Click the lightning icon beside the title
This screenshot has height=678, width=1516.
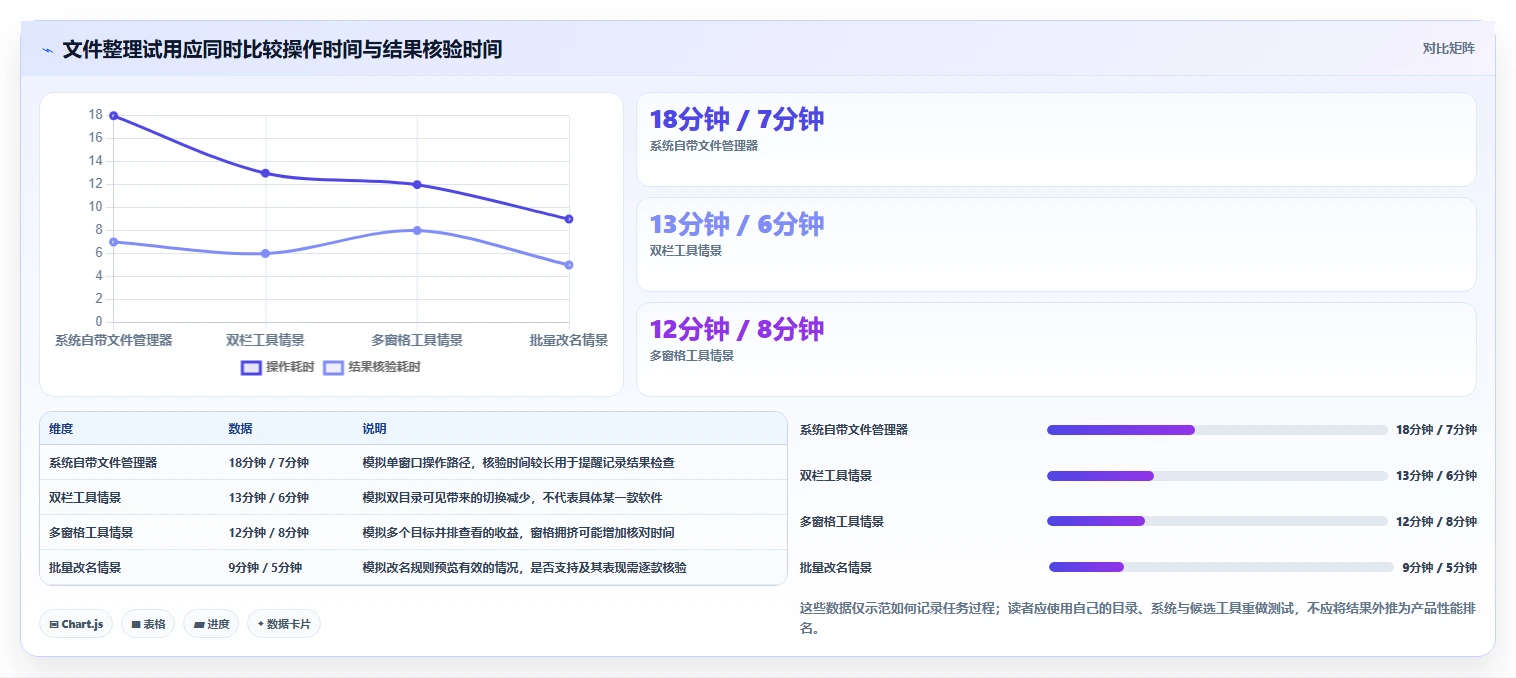[47, 50]
